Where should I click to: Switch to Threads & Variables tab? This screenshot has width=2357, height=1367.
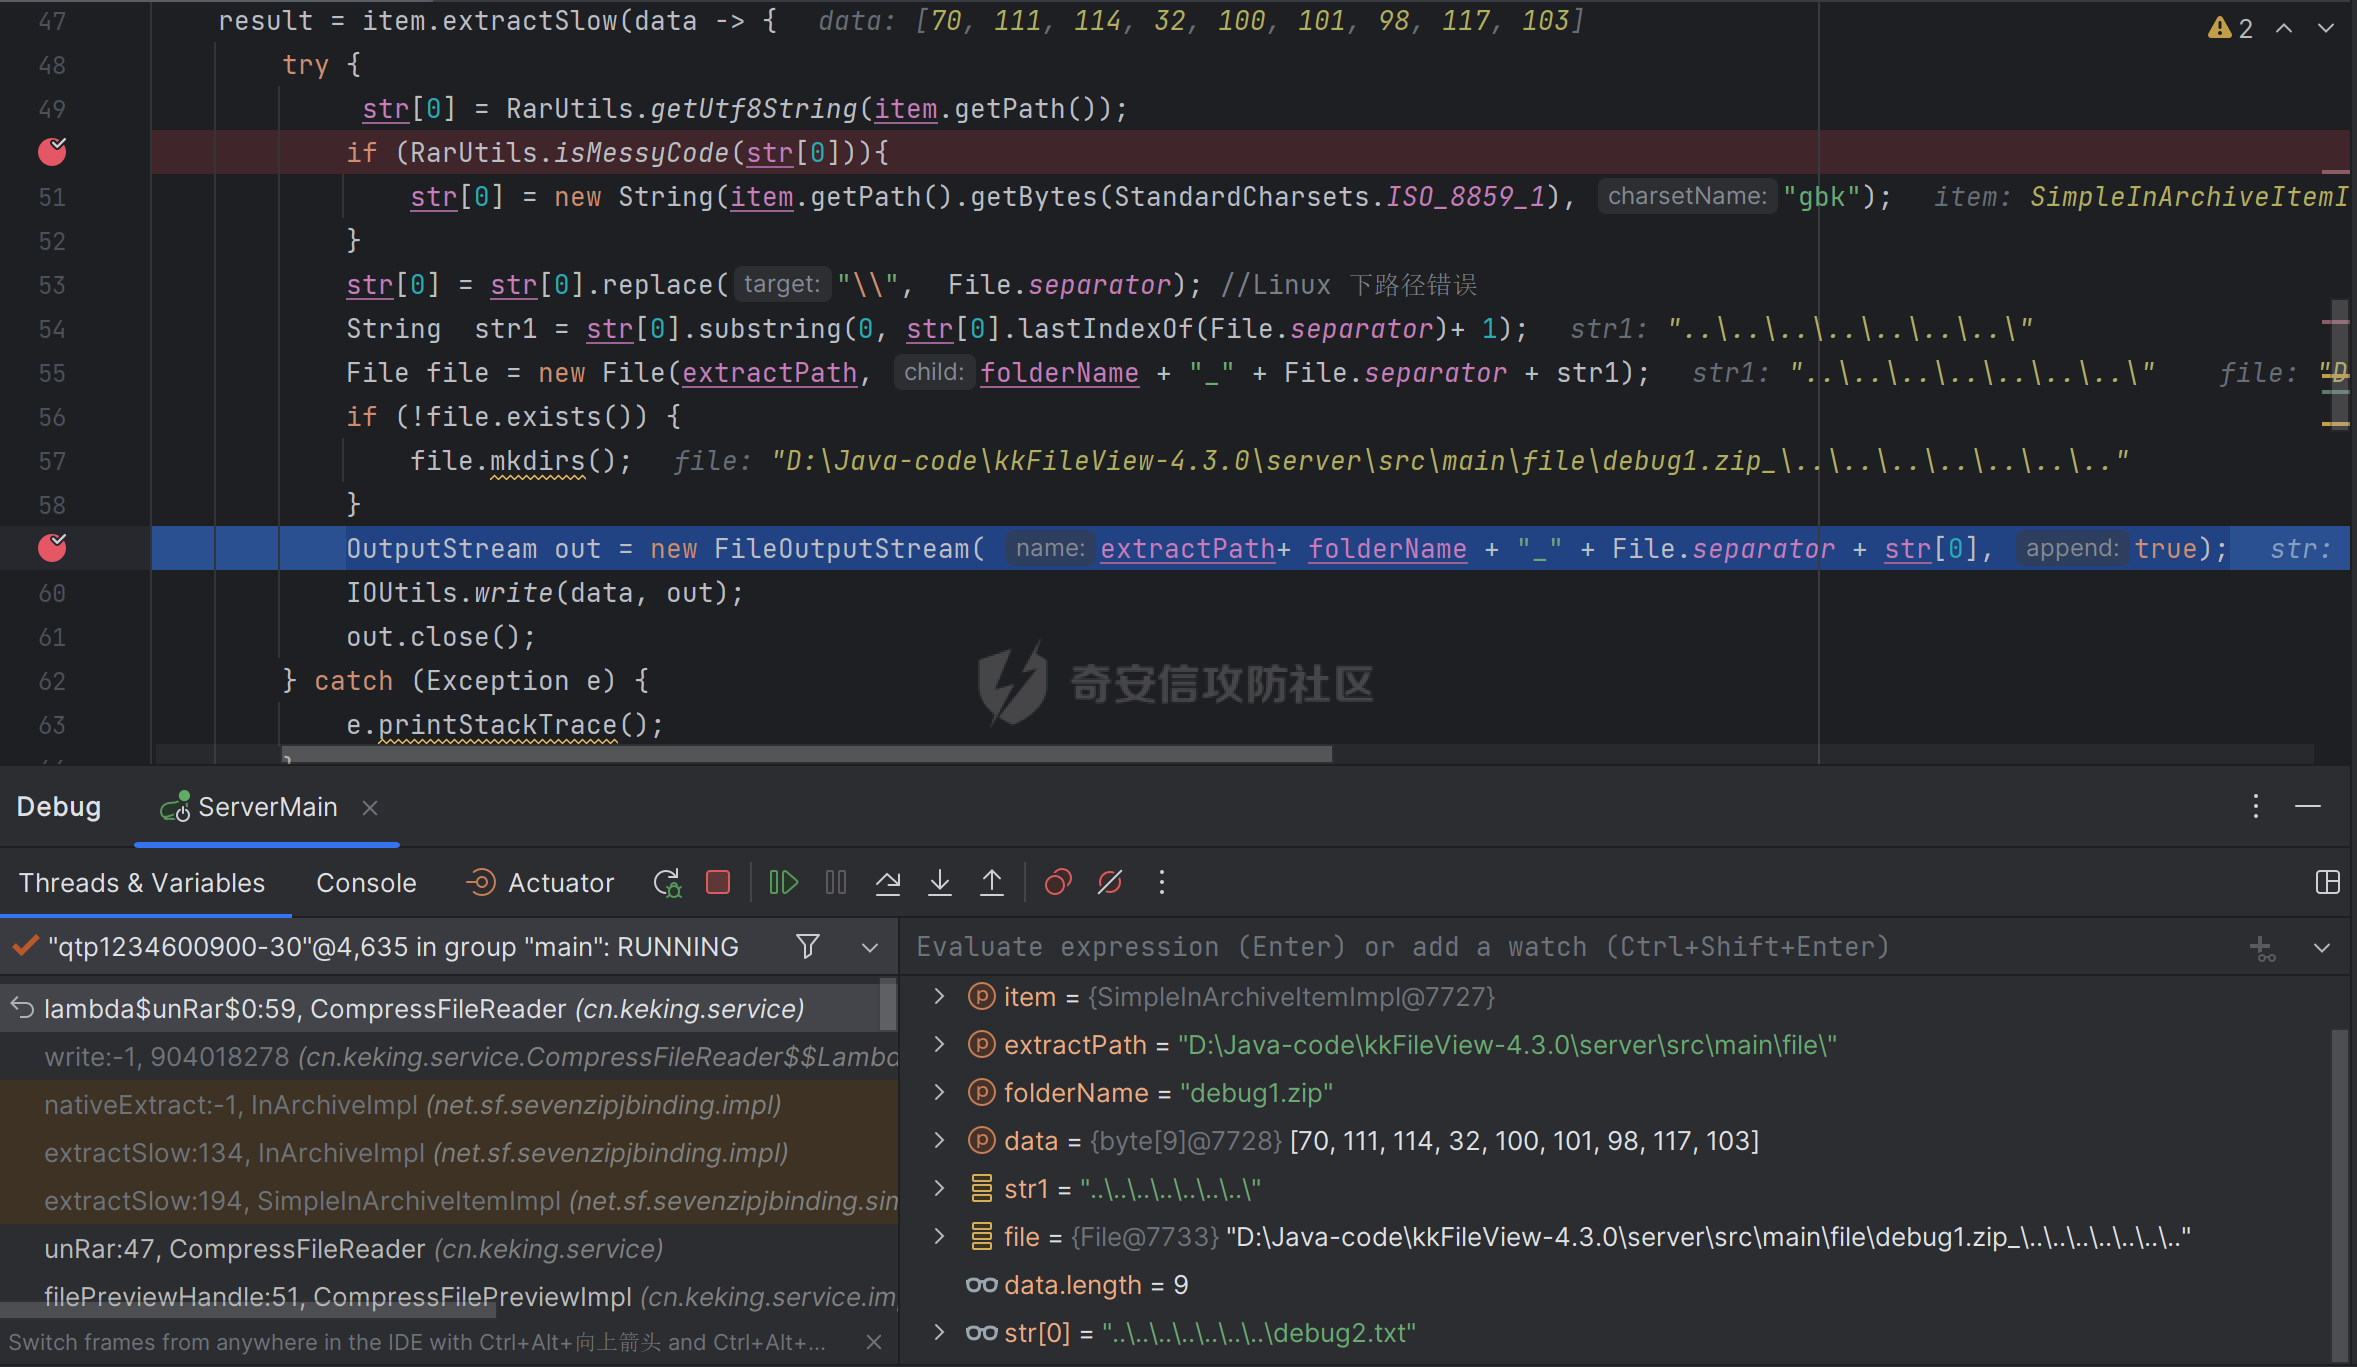[x=142, y=883]
